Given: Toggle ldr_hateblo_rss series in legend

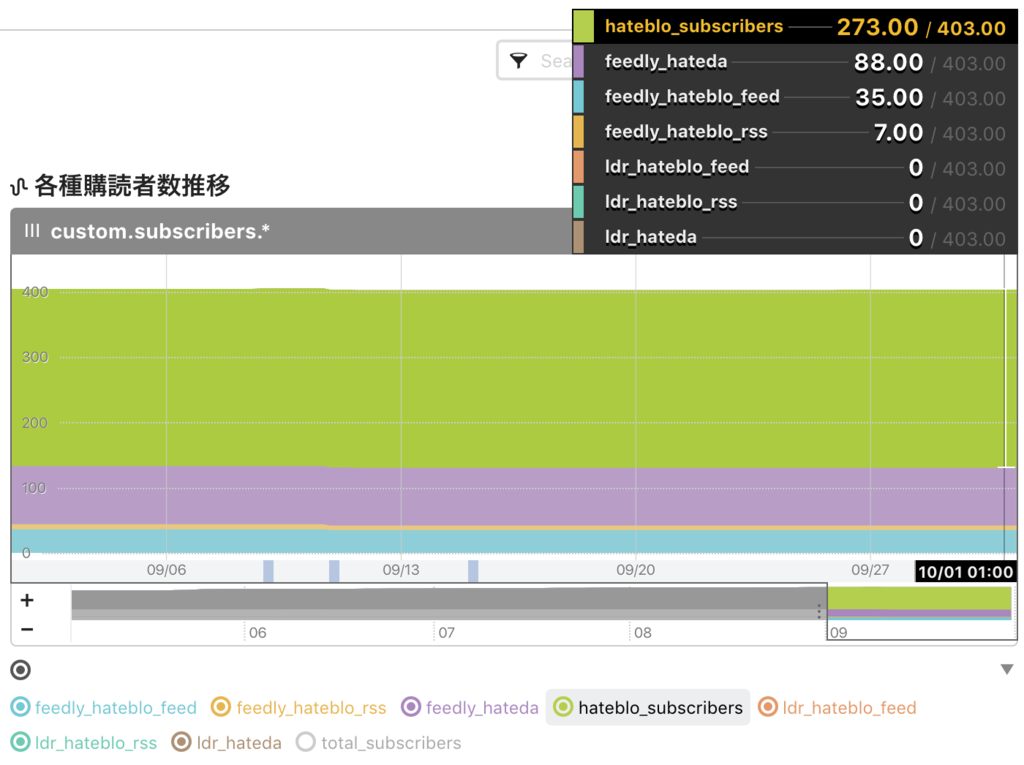Looking at the screenshot, I should click(x=84, y=743).
